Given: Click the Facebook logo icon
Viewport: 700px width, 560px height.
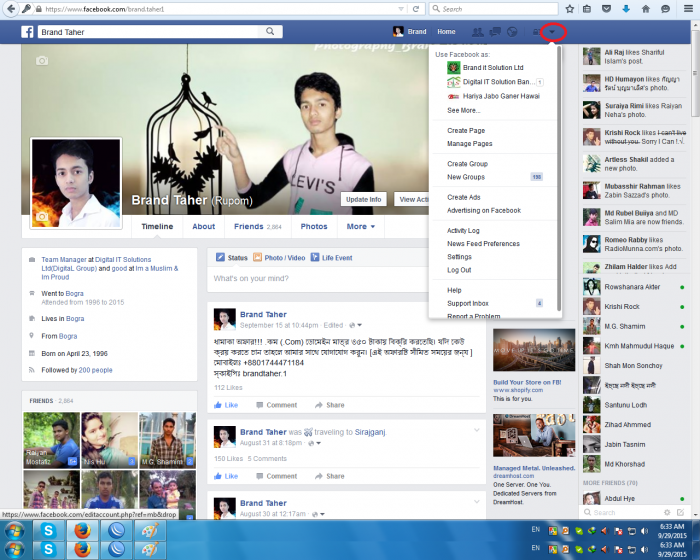Looking at the screenshot, I should [x=27, y=32].
